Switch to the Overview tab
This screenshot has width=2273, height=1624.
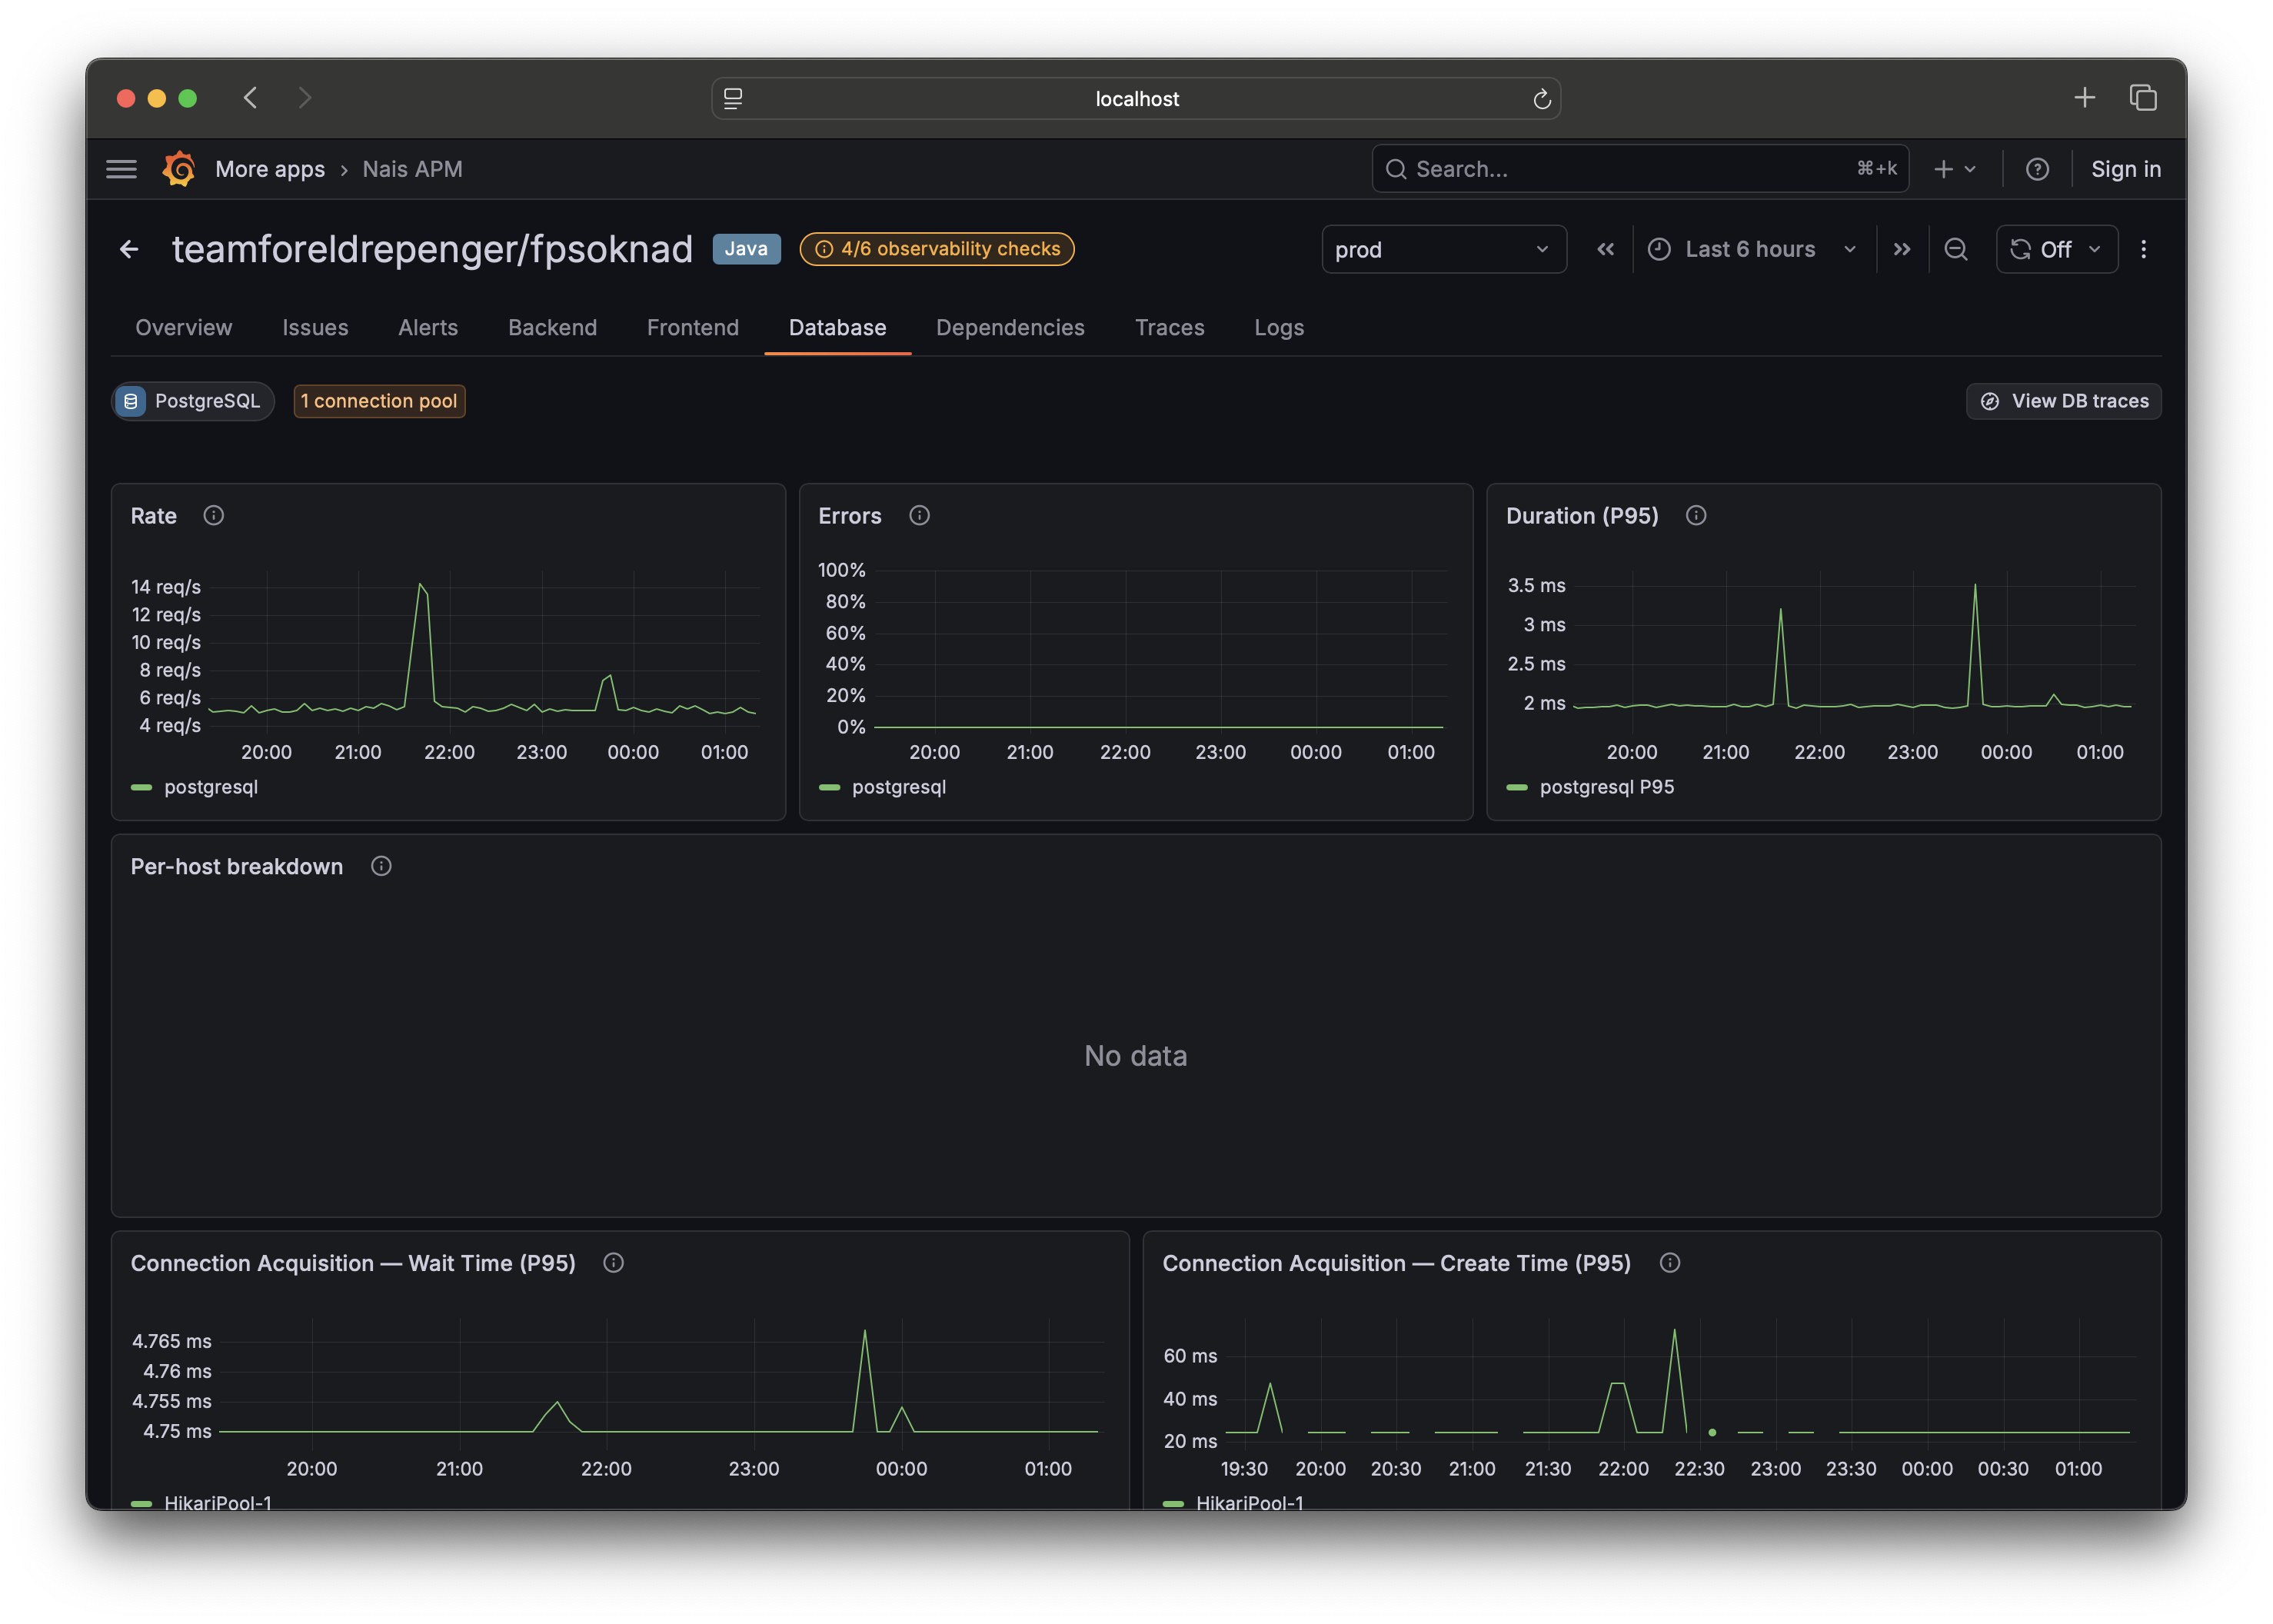(x=183, y=327)
